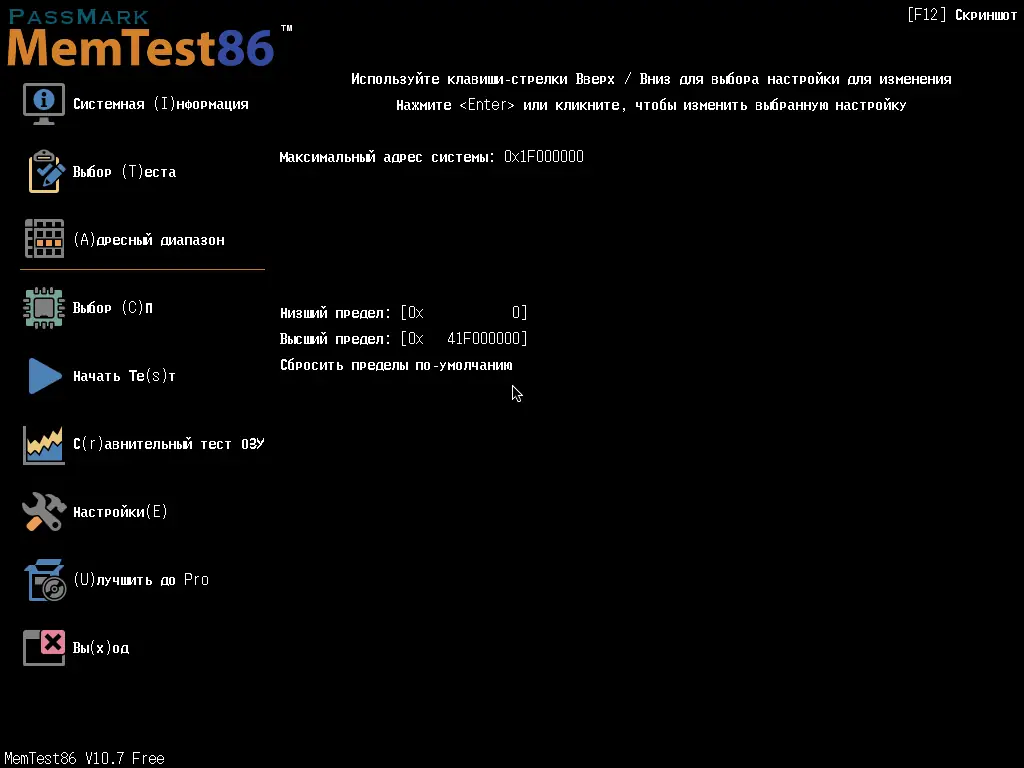This screenshot has height=768, width=1024.
Task: Click Сбросить пределы по-умолчанию
Action: (x=396, y=365)
